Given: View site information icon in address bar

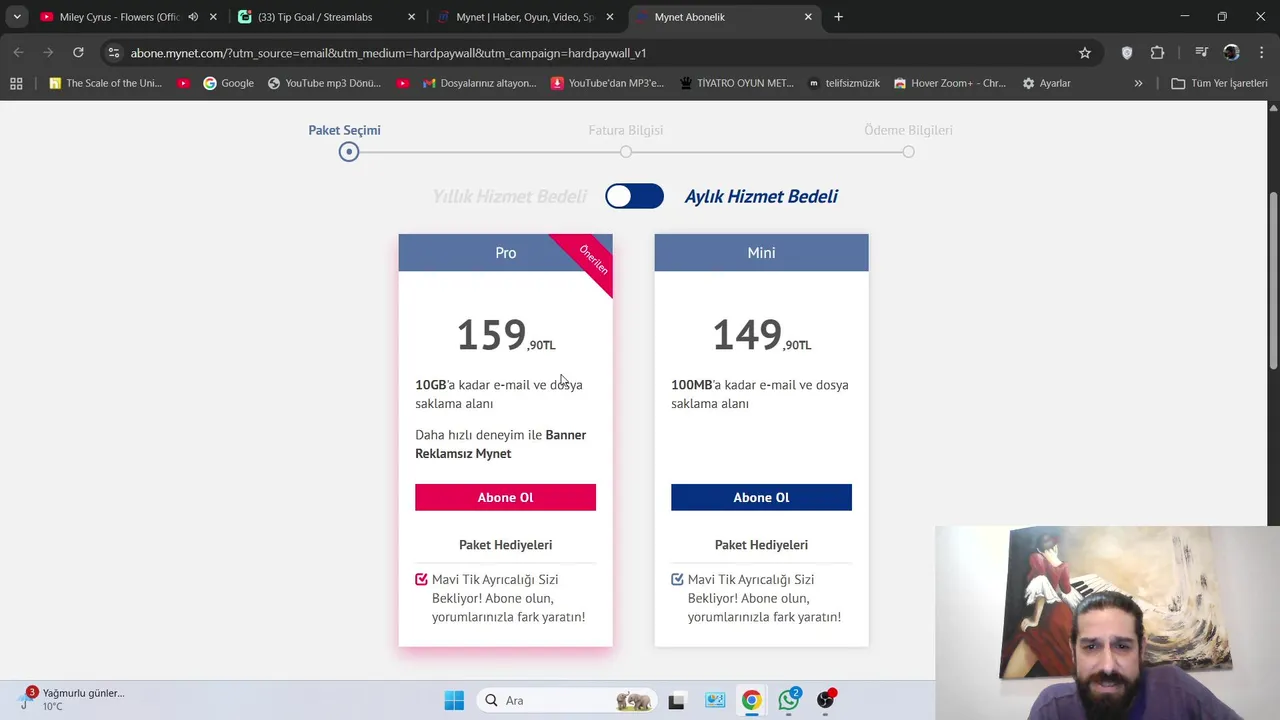Looking at the screenshot, I should [x=113, y=53].
